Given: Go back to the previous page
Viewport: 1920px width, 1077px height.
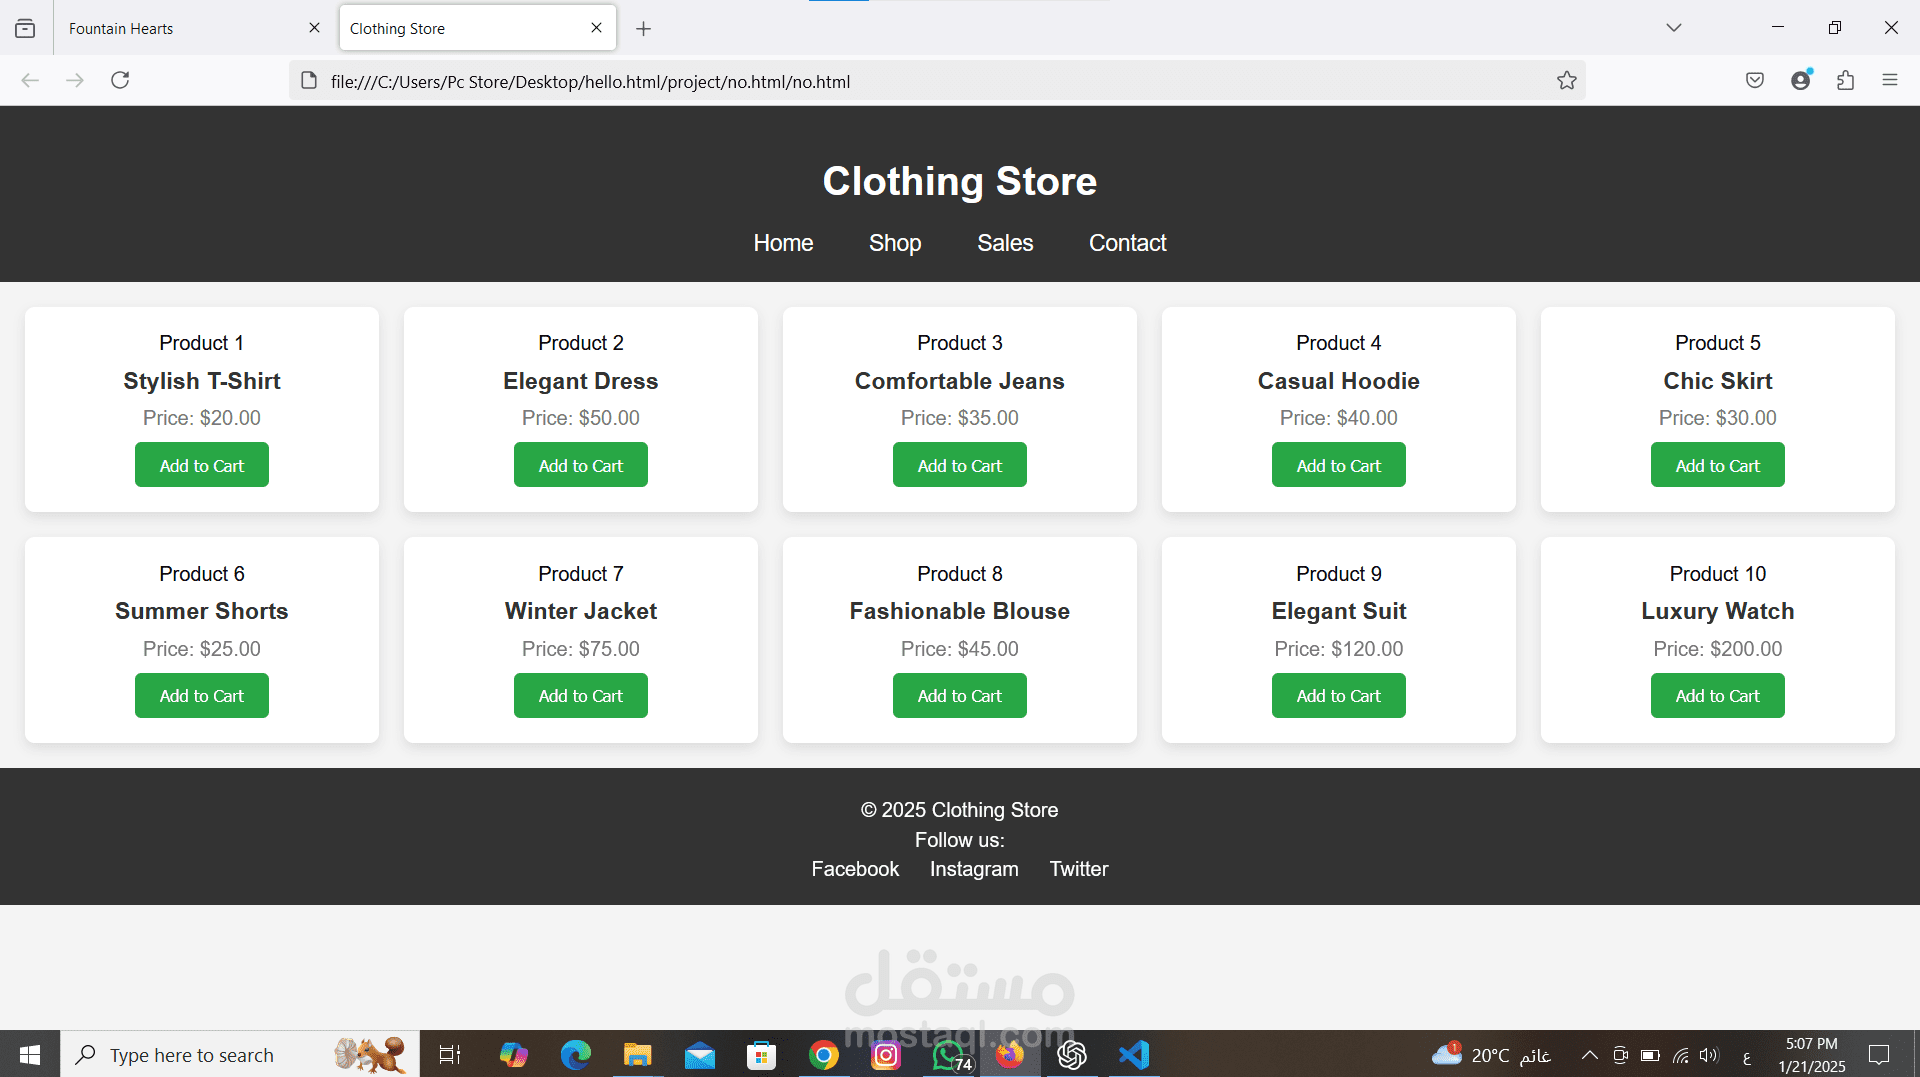Looking at the screenshot, I should [x=30, y=80].
